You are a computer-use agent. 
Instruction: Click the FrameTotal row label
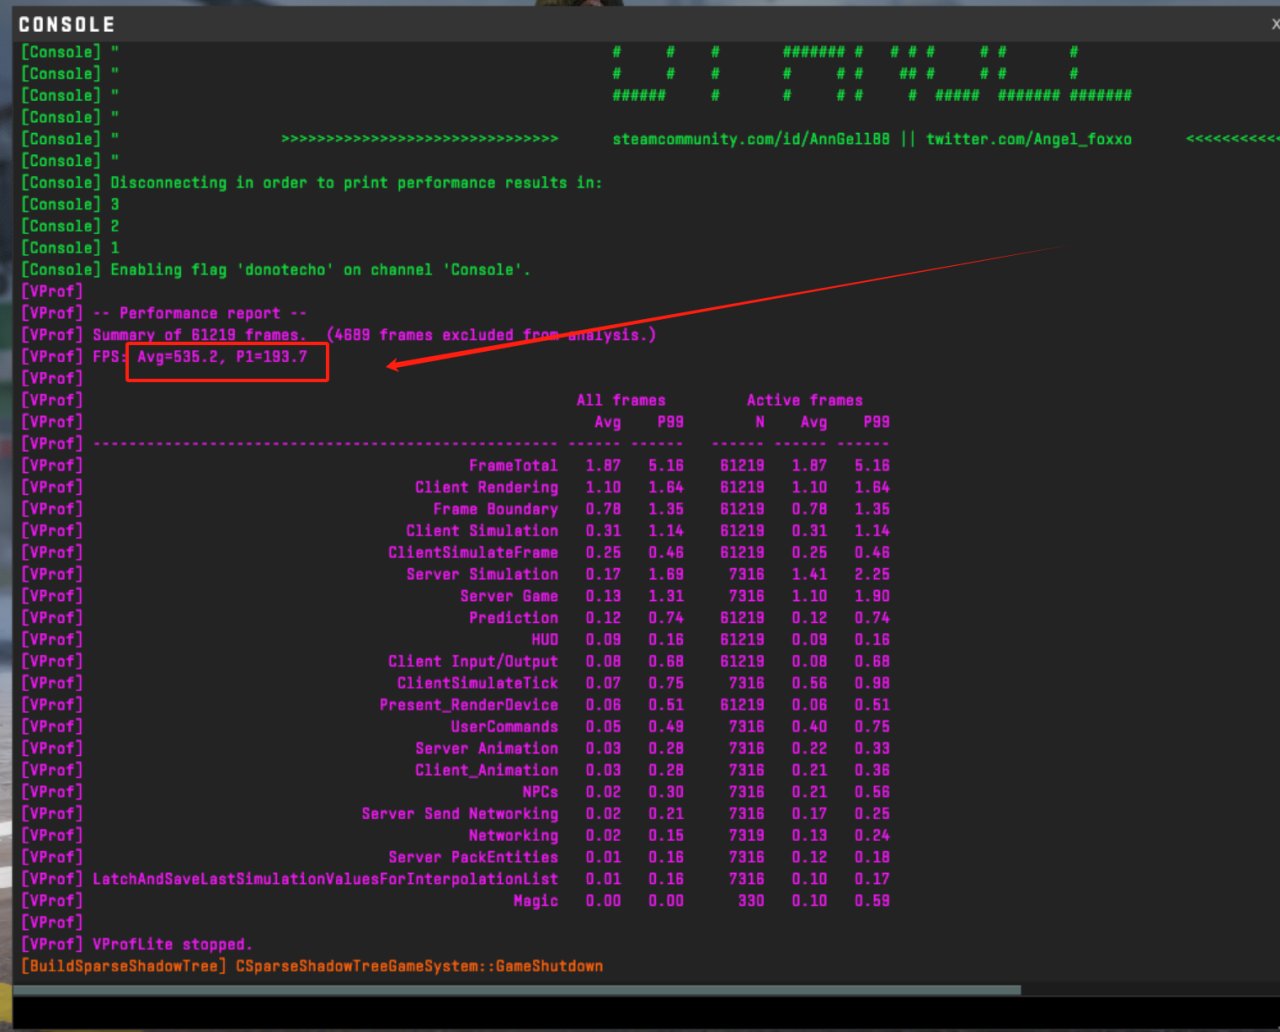click(513, 465)
